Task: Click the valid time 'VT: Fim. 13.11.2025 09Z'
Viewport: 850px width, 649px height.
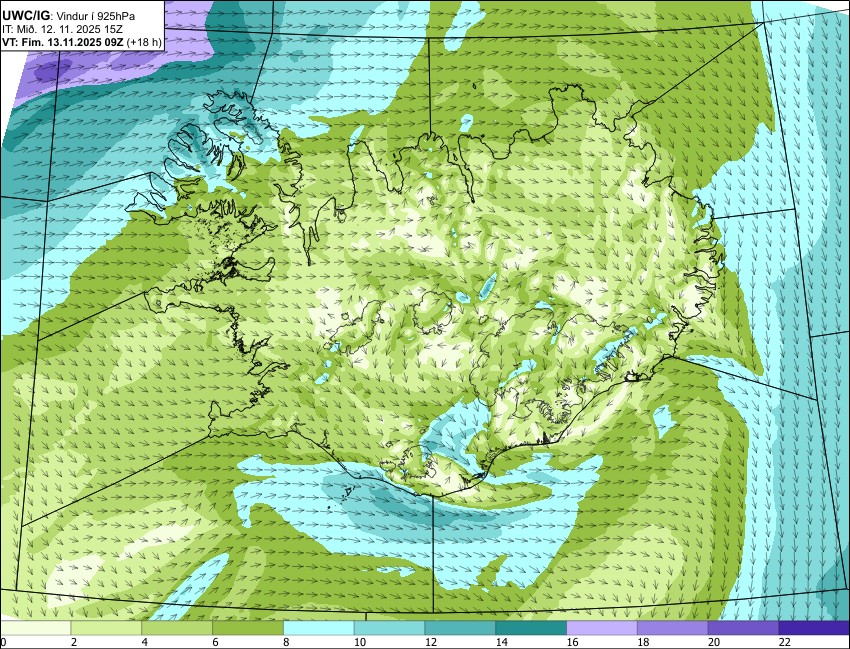Action: 62,43
